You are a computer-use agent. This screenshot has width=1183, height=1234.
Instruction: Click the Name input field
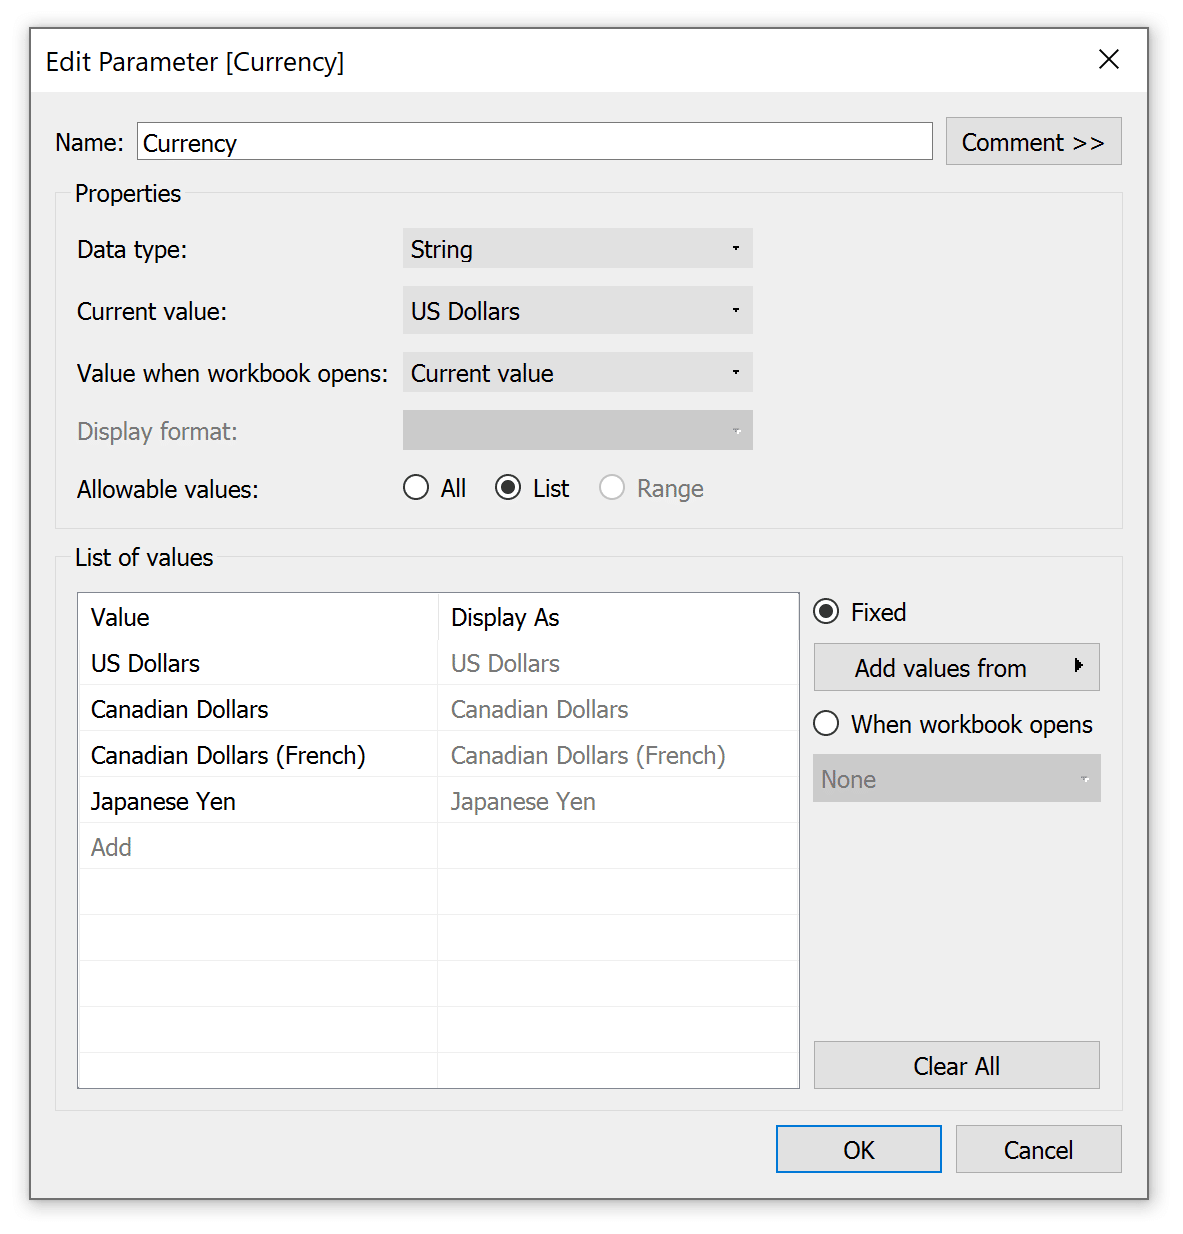(x=534, y=142)
